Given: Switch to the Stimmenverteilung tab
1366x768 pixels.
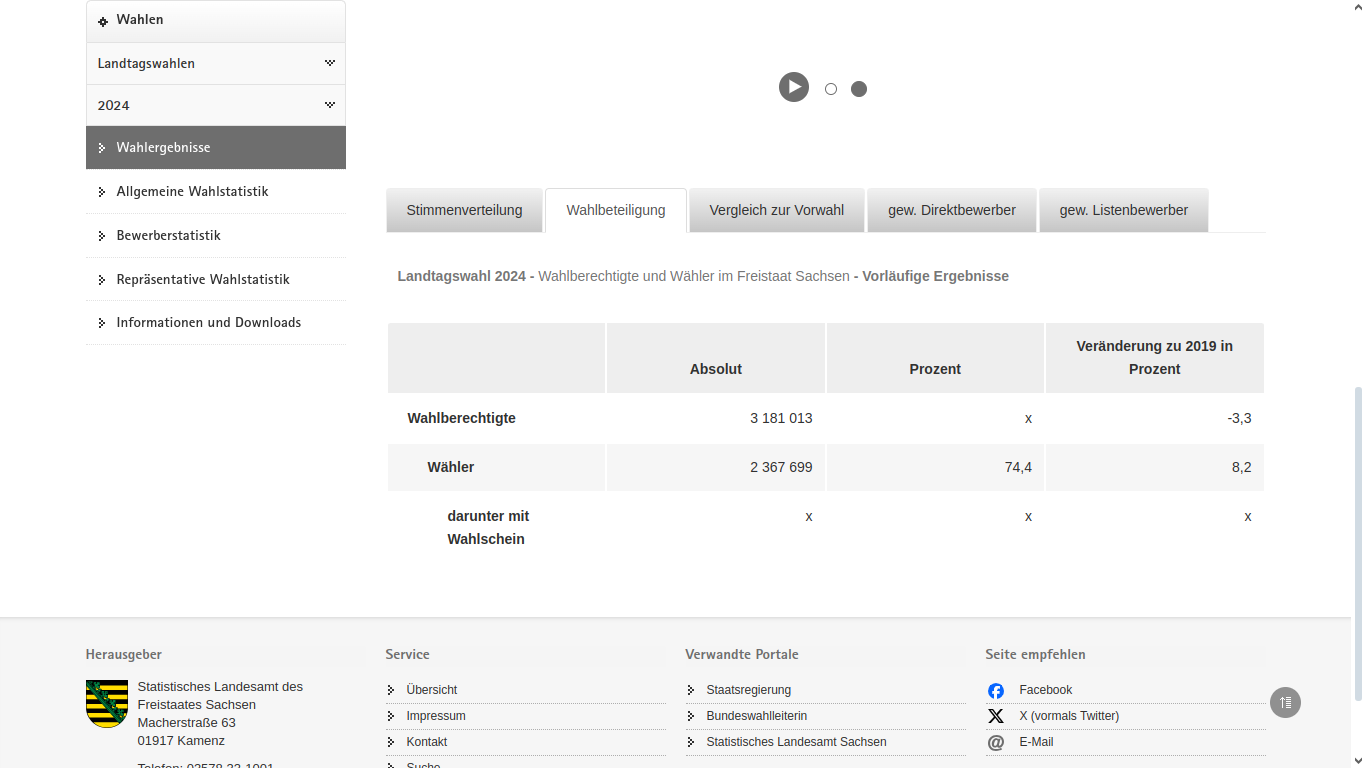Looking at the screenshot, I should (464, 210).
